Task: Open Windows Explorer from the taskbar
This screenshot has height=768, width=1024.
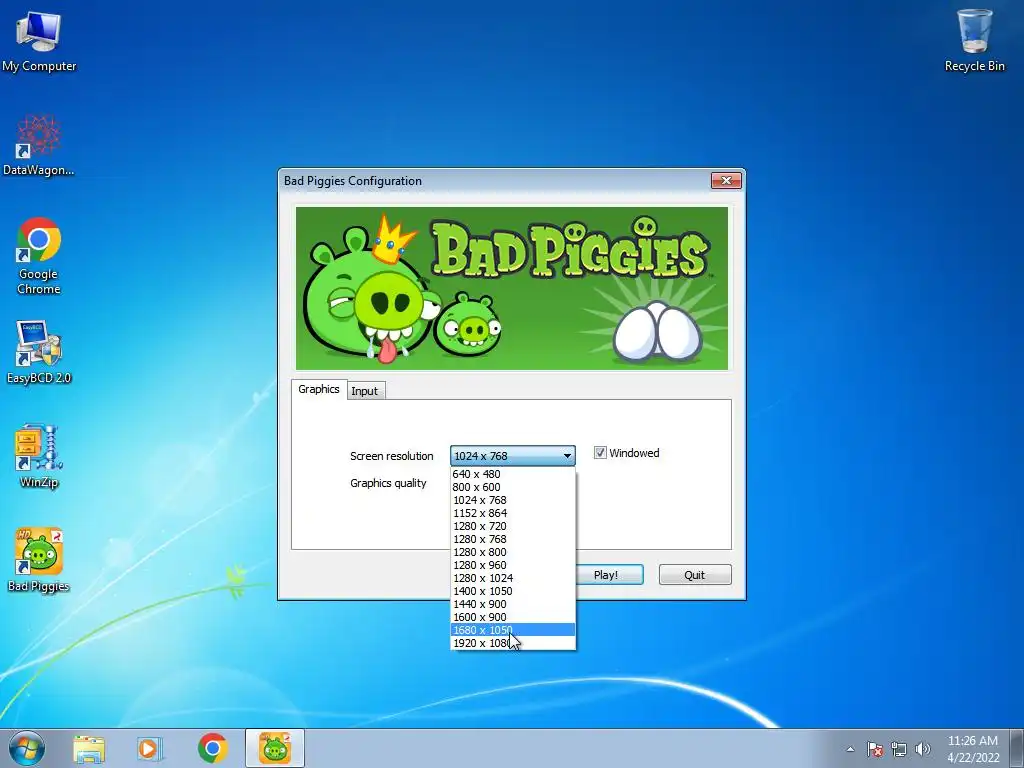Action: tap(89, 748)
